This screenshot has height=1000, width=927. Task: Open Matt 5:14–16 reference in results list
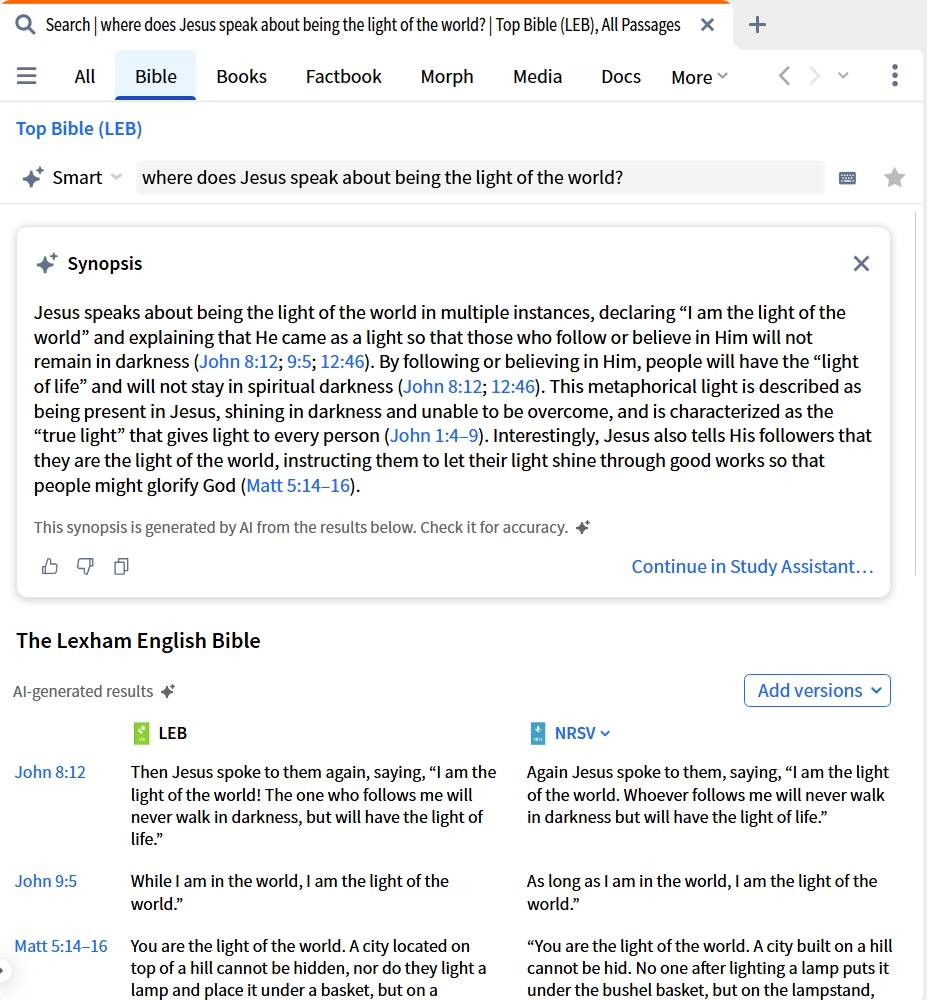click(x=61, y=946)
